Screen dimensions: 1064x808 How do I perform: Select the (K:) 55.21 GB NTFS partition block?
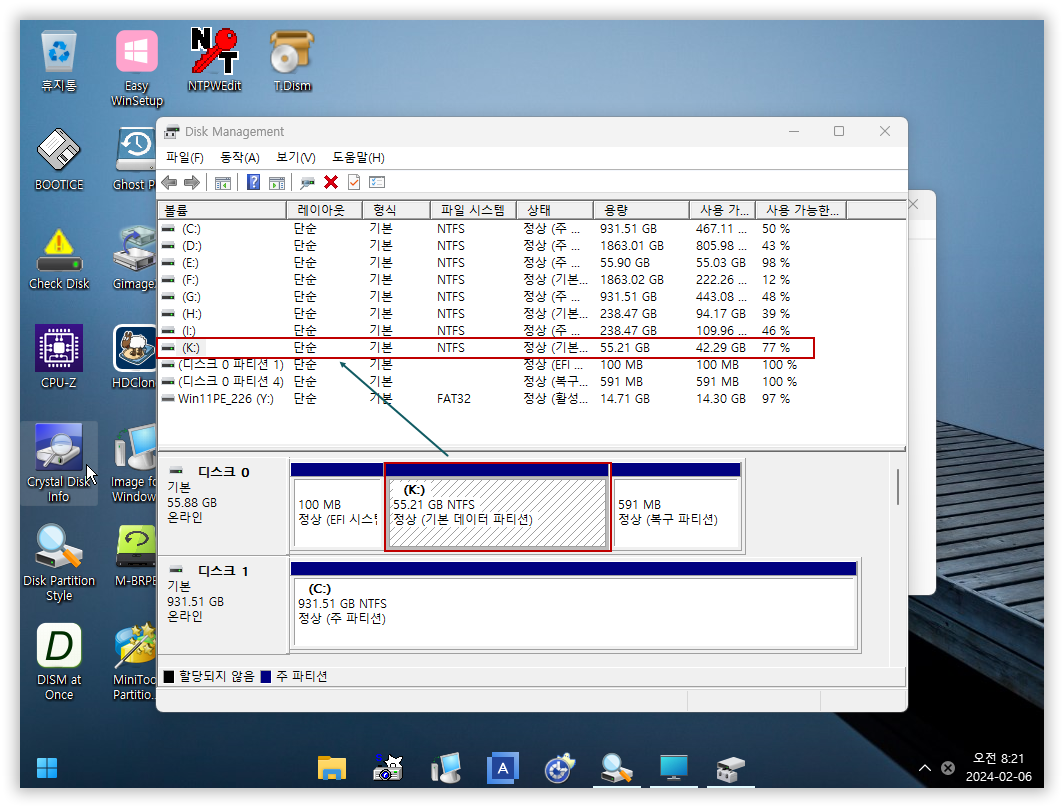[497, 506]
